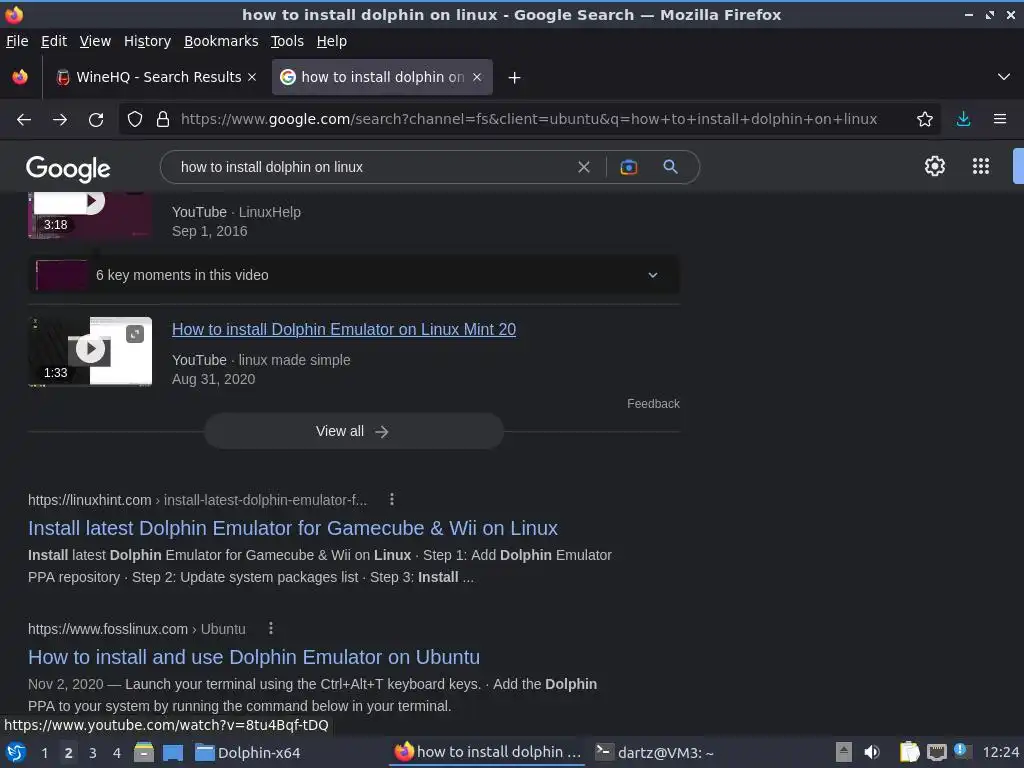Close the how to install dolphin tab

(x=477, y=77)
